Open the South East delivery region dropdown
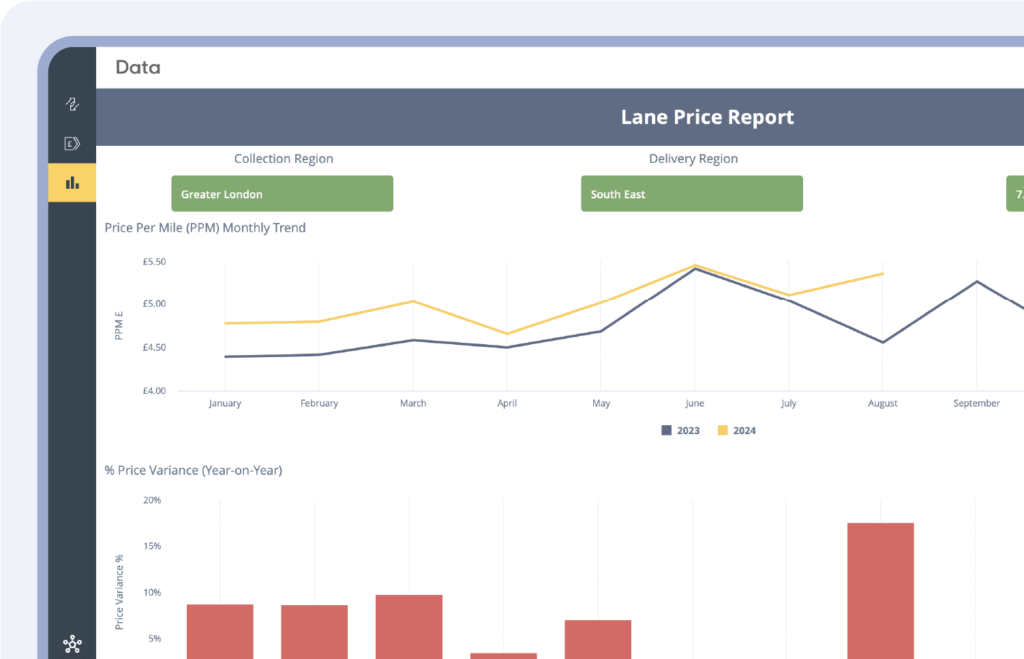 692,193
